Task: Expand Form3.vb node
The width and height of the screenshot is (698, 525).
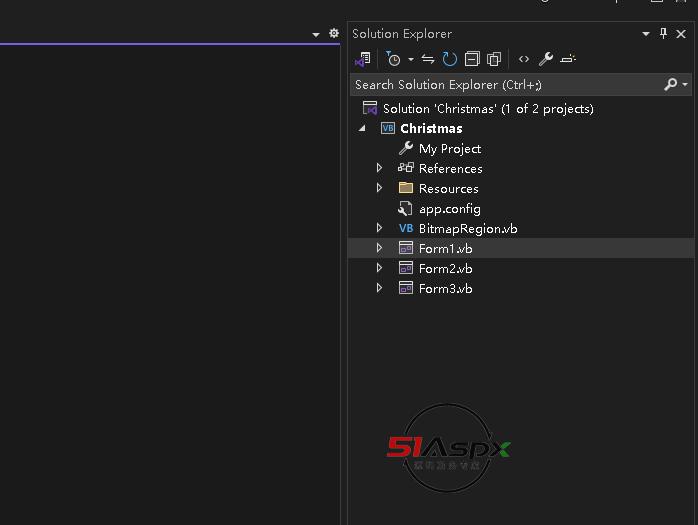Action: point(379,288)
